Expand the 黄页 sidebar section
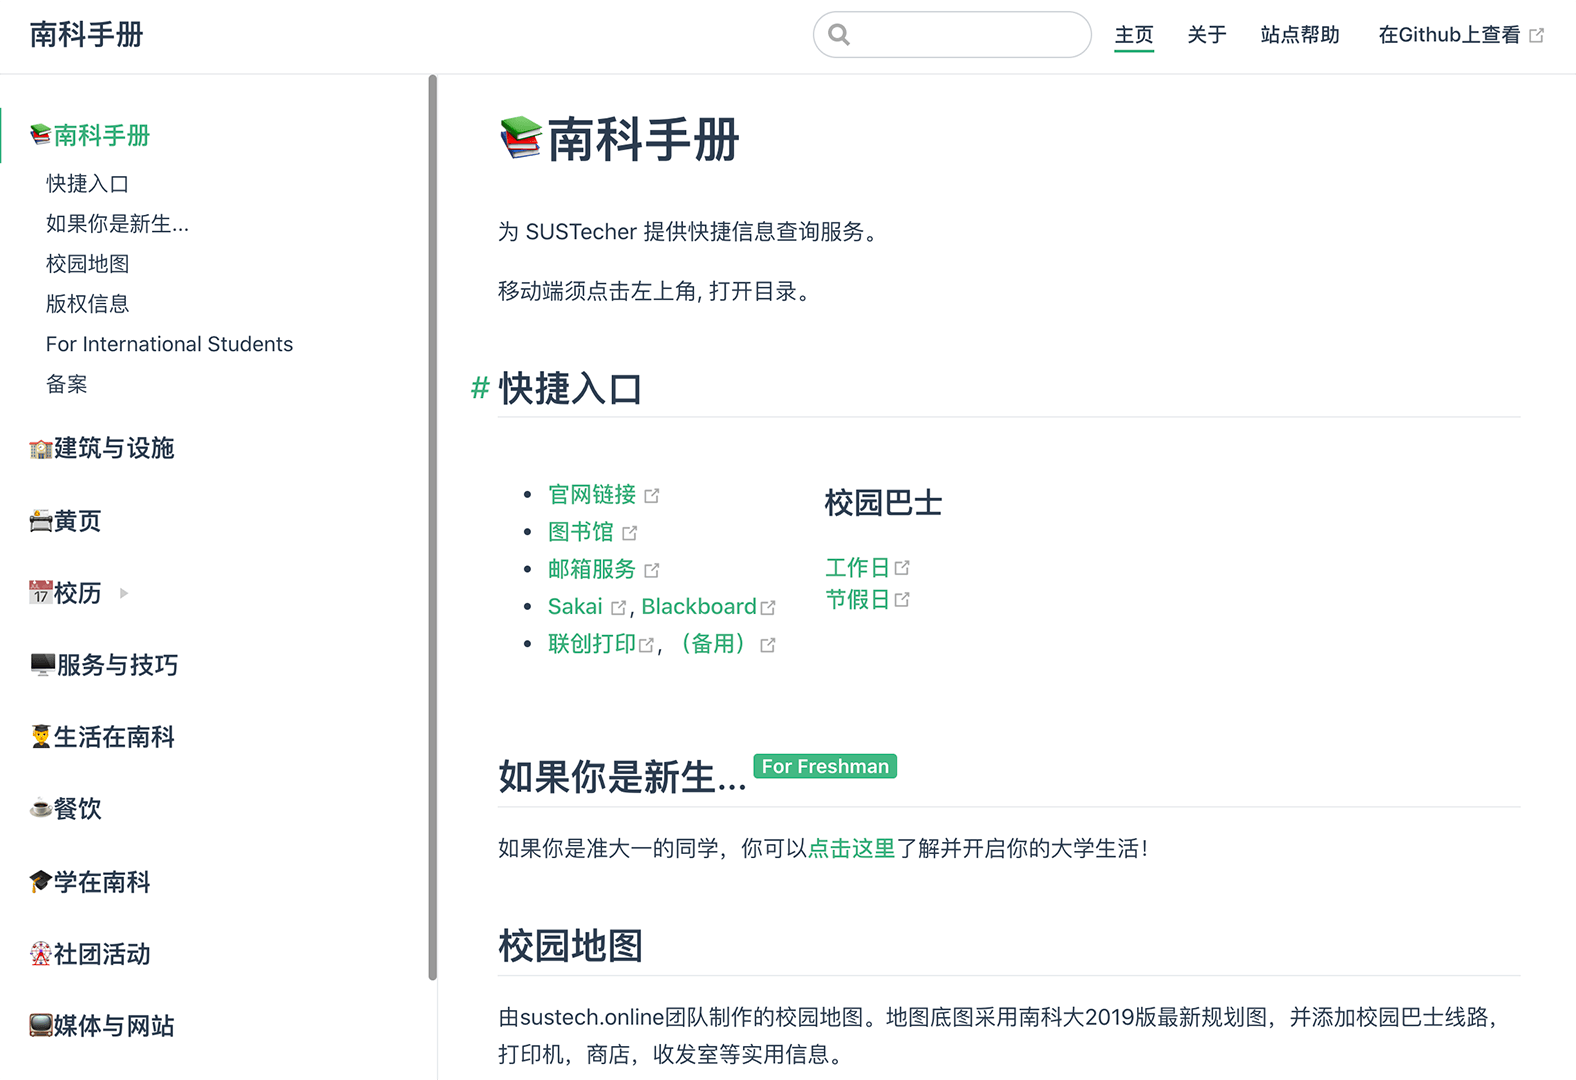The height and width of the screenshot is (1080, 1576). 77,521
